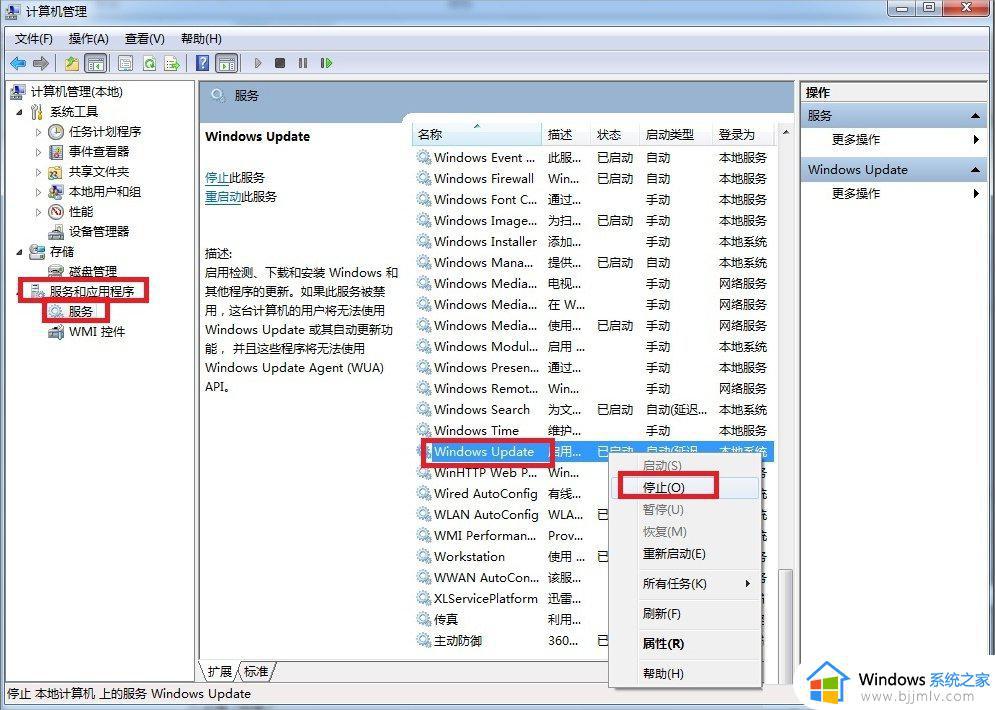Expand the 事件查看器 node arrow
995x710 pixels.
pyautogui.click(x=38, y=152)
